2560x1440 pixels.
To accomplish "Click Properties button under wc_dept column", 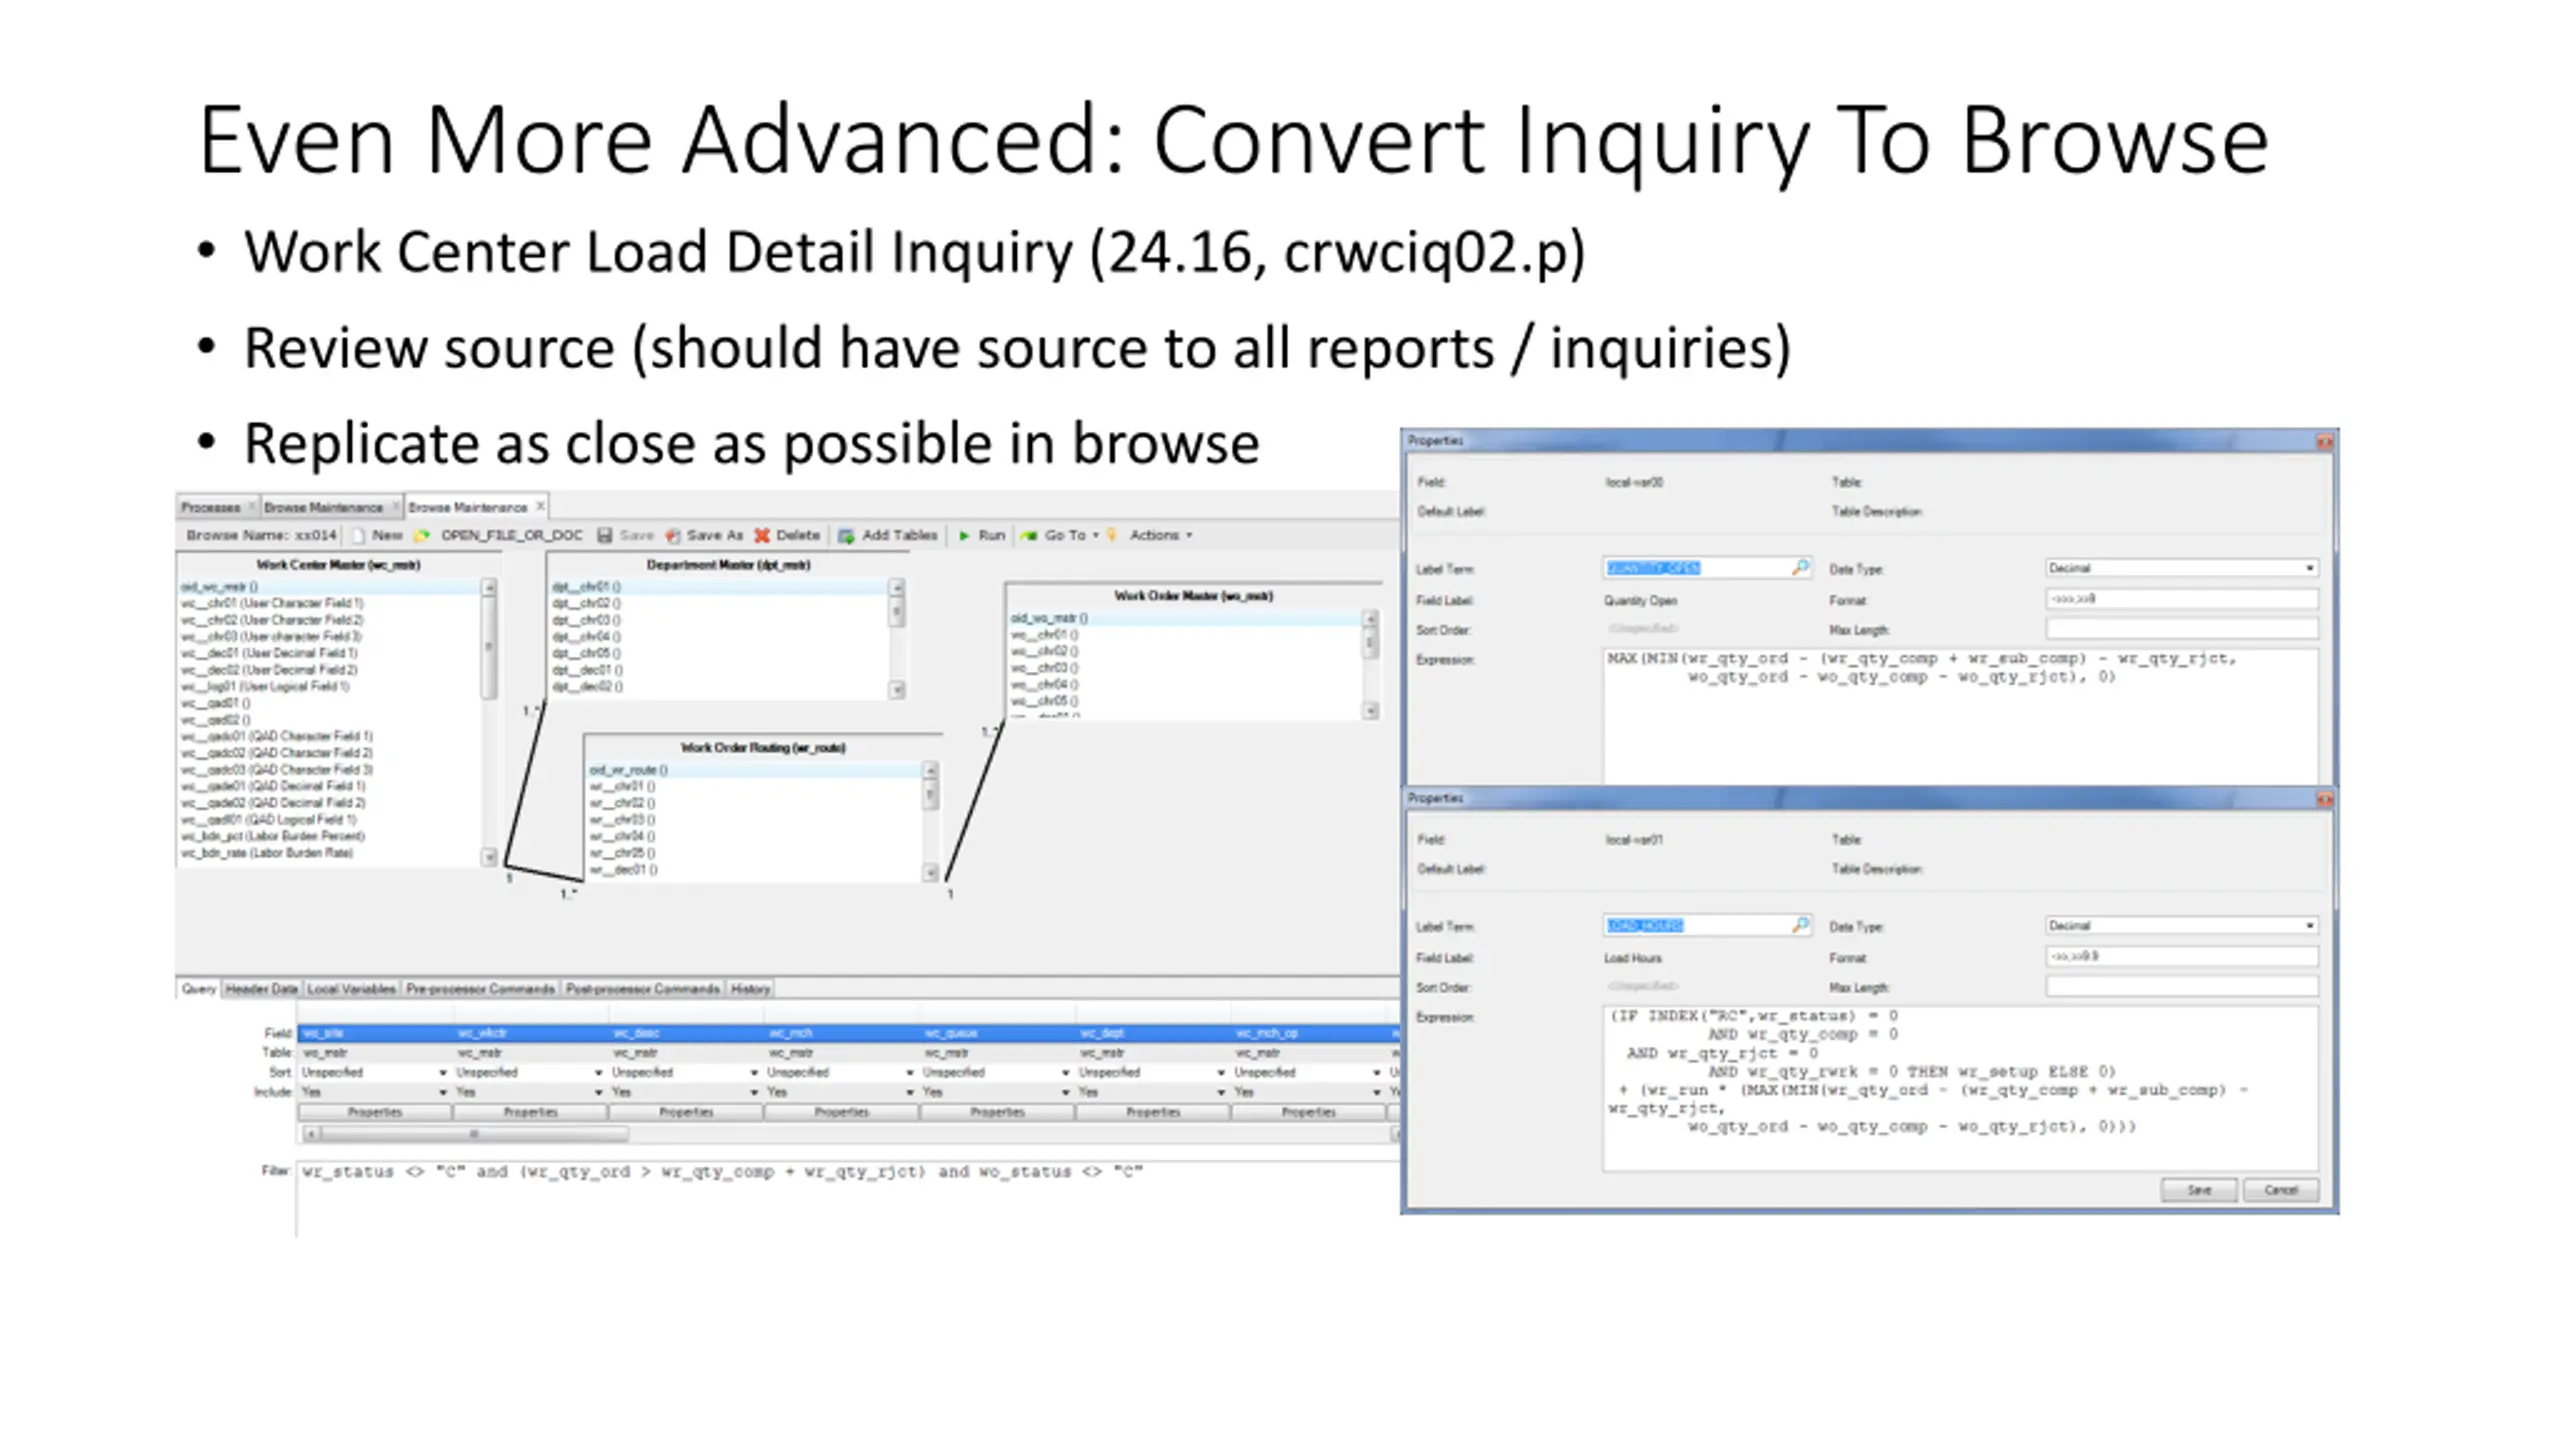I will click(x=1153, y=1112).
